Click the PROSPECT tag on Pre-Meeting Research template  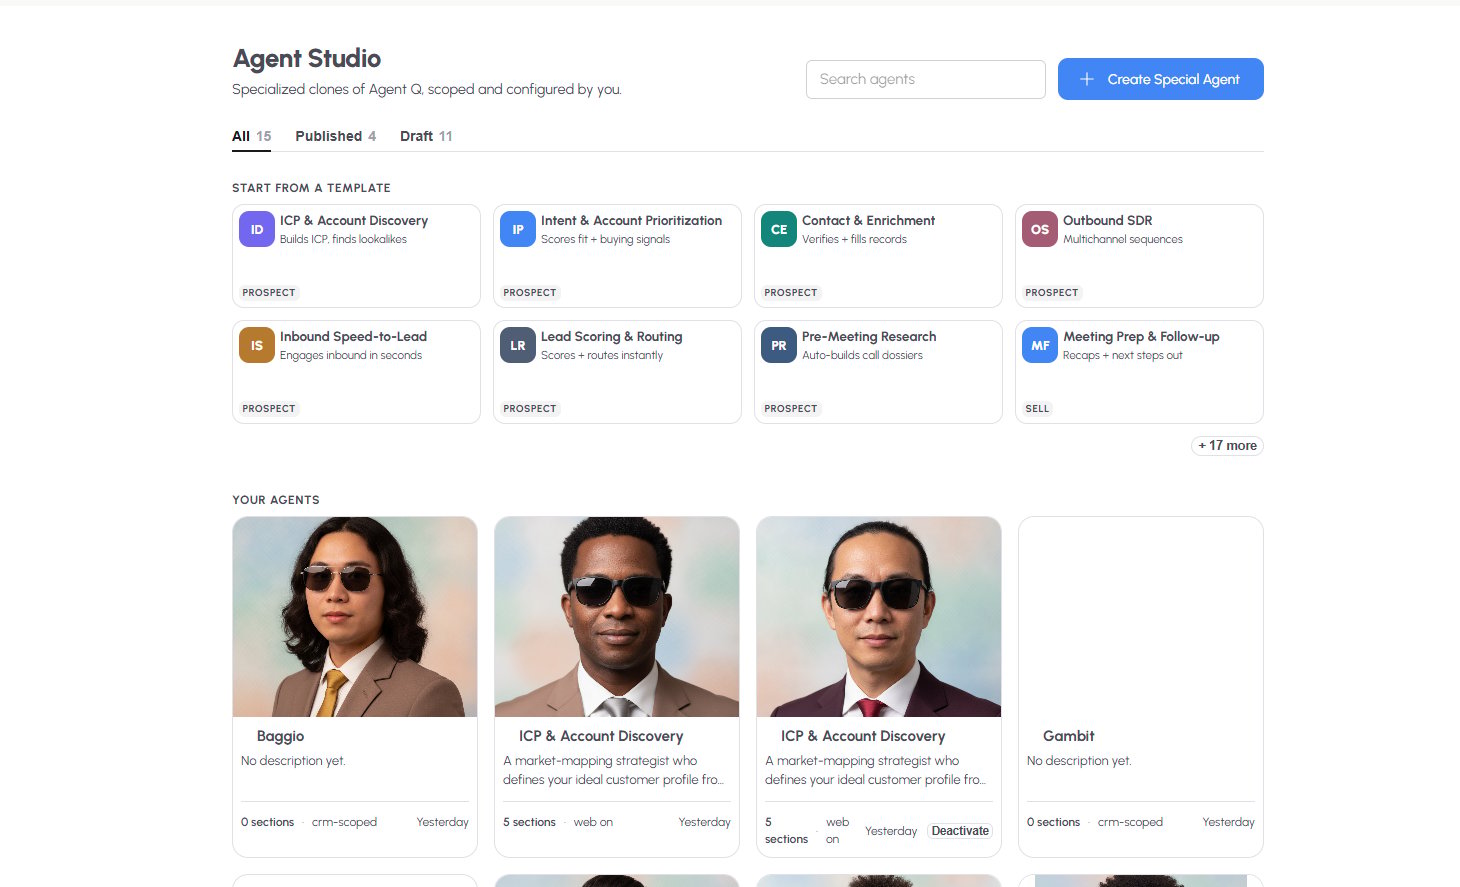790,408
